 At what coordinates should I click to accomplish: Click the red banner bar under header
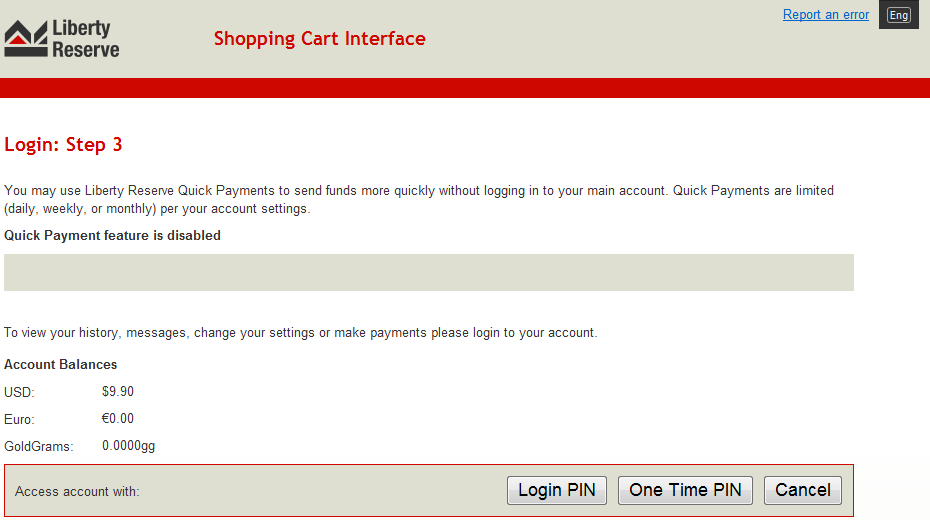click(x=465, y=88)
